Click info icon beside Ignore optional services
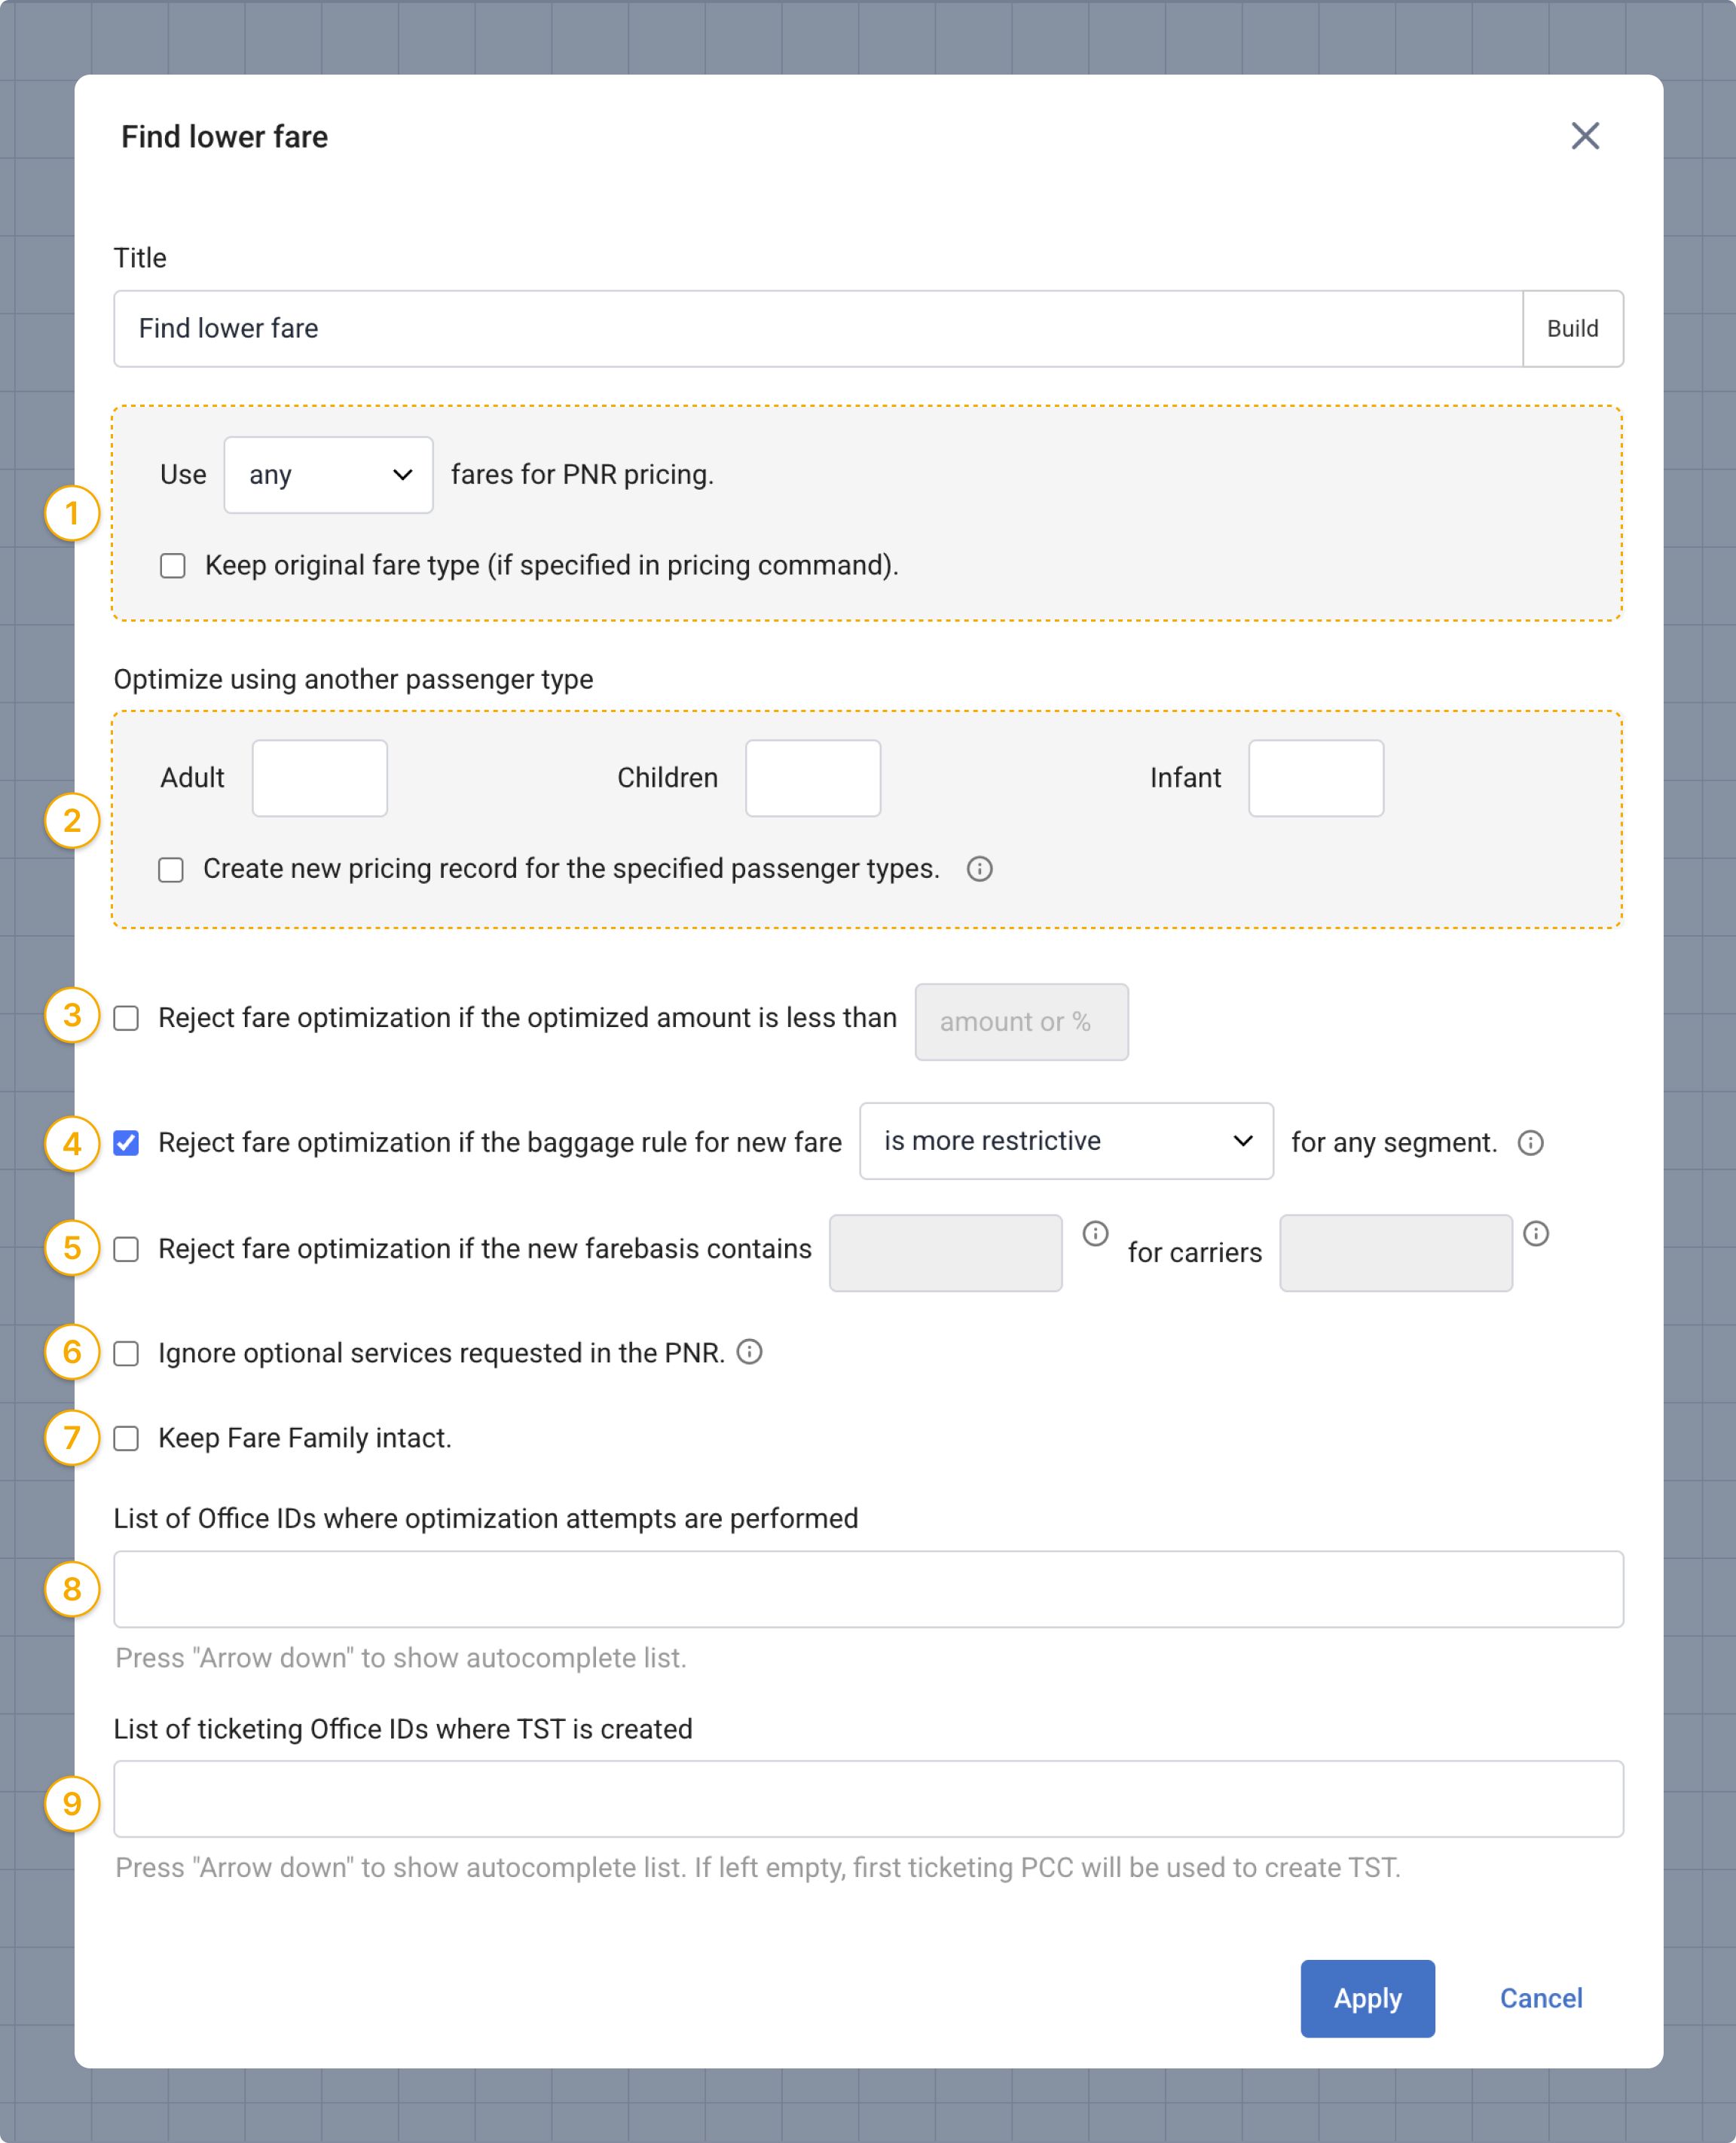 (x=749, y=1351)
